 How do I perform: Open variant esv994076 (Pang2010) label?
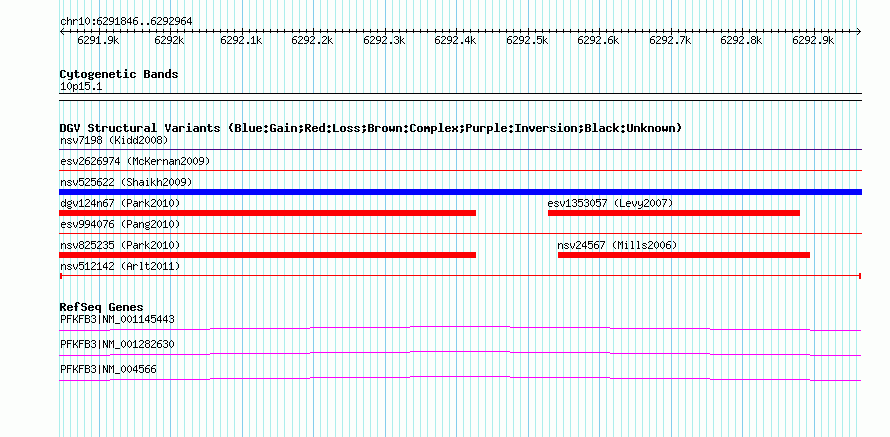[x=120, y=224]
